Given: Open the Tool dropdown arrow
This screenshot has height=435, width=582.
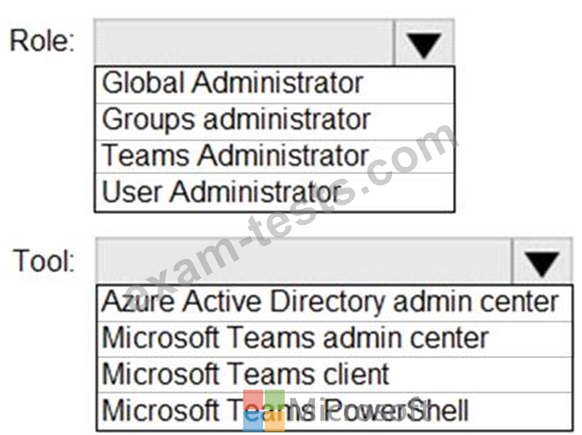Looking at the screenshot, I should pyautogui.click(x=542, y=261).
